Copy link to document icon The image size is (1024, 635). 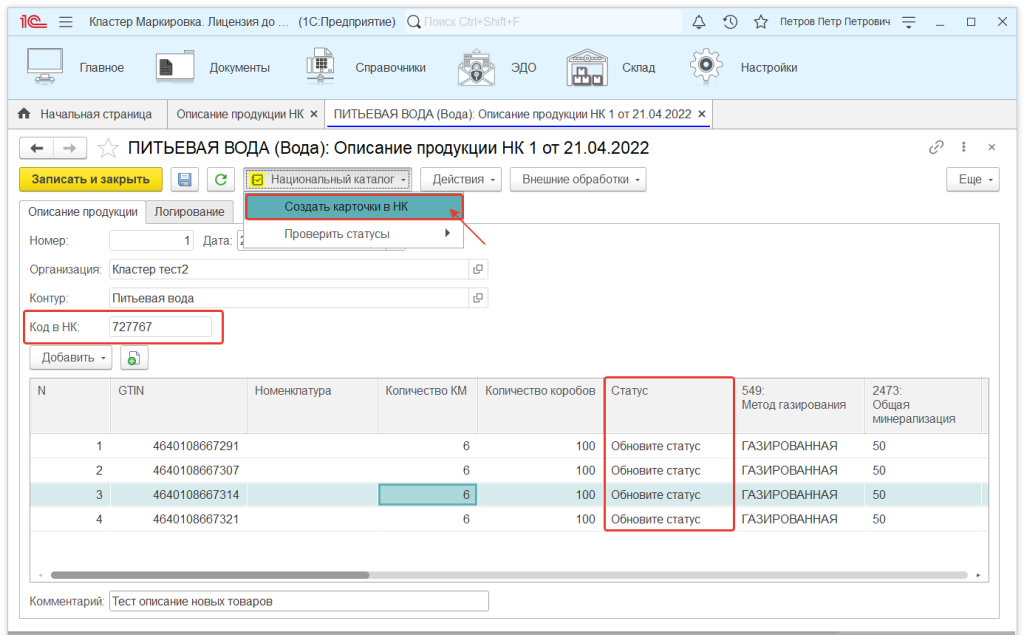(936, 148)
